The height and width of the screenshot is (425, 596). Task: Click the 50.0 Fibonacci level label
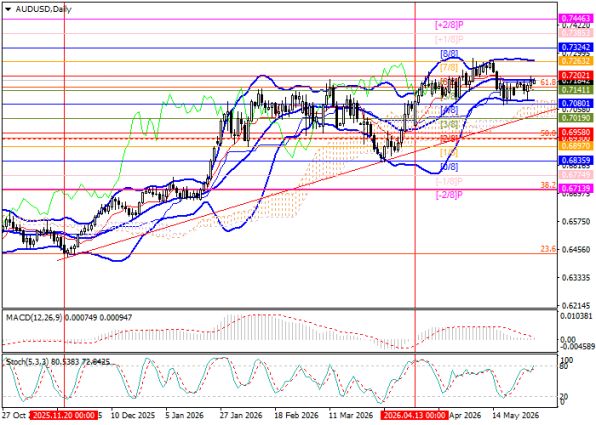548,133
